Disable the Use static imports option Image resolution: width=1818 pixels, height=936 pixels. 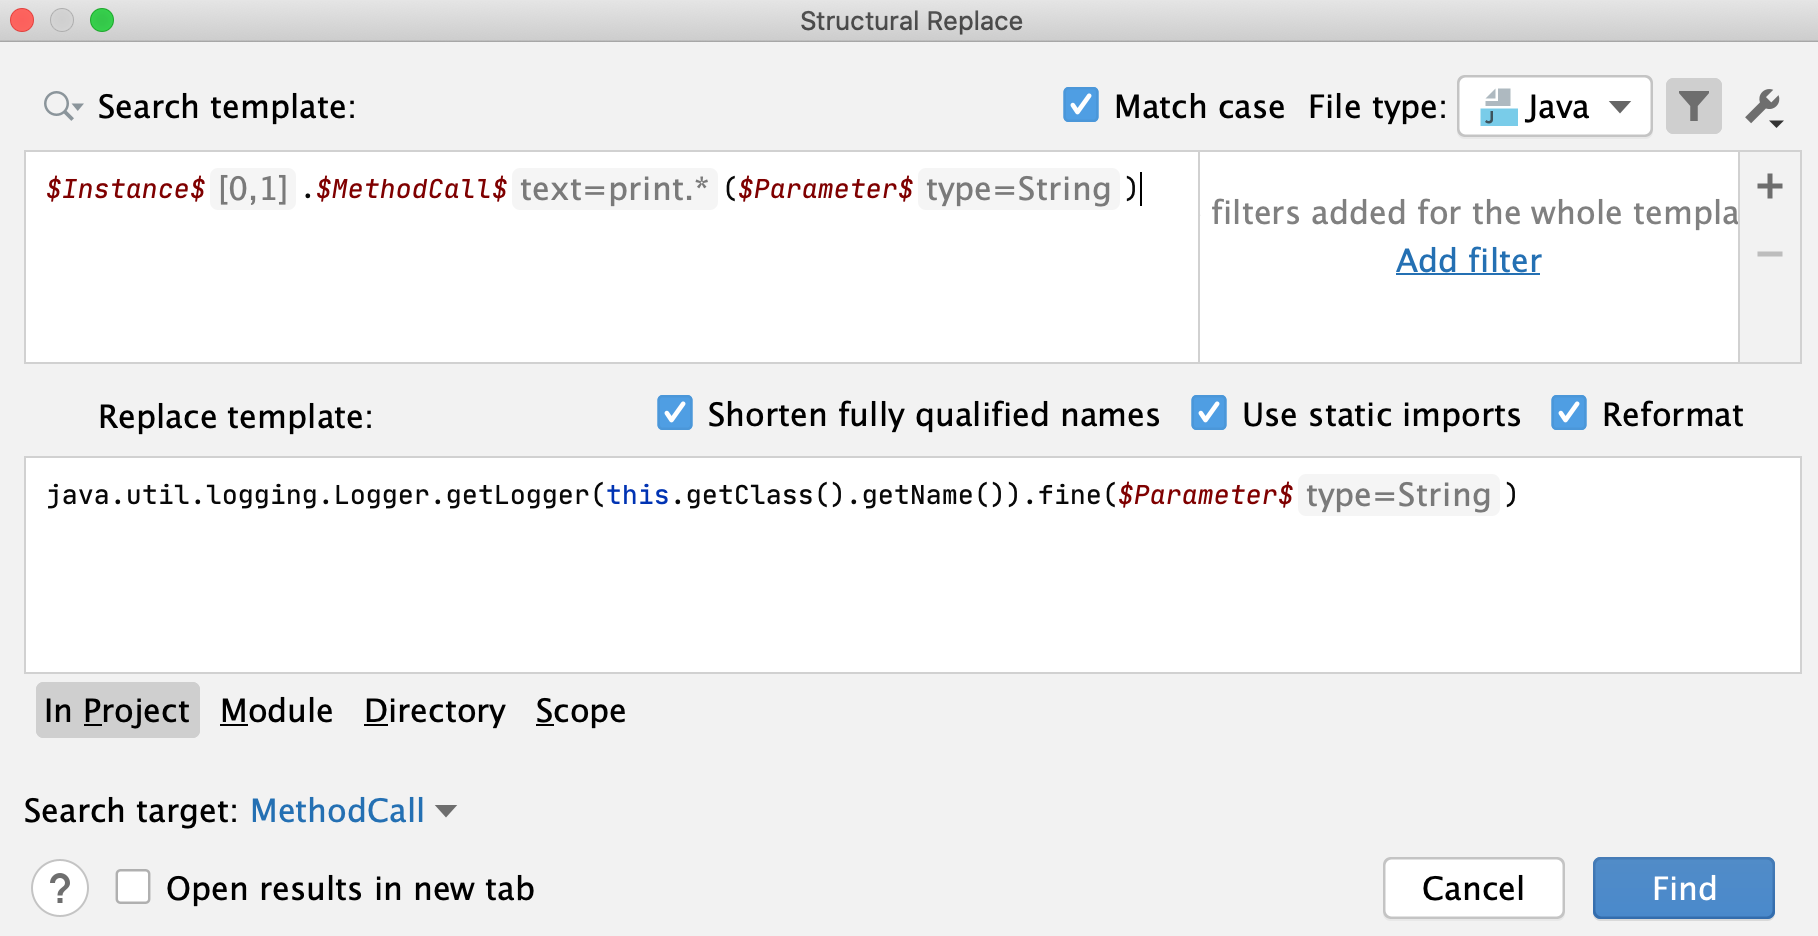[1209, 414]
